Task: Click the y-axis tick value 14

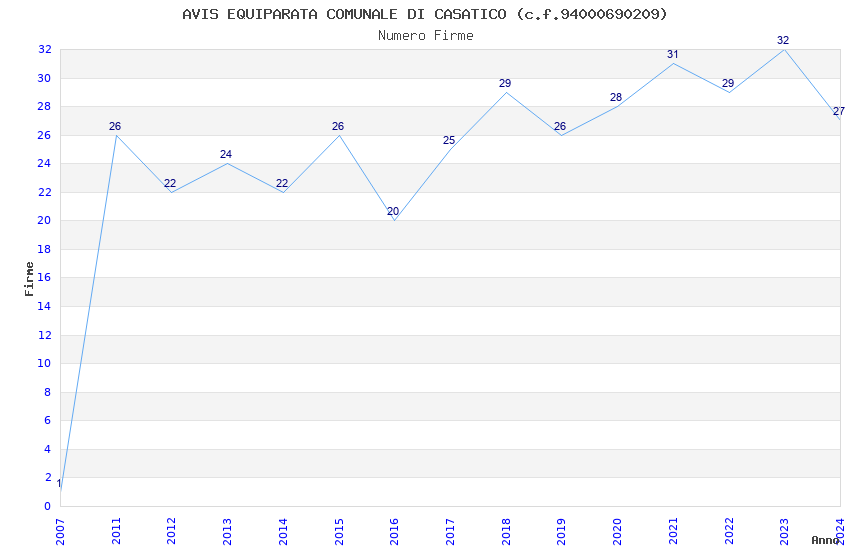Action: (x=44, y=306)
